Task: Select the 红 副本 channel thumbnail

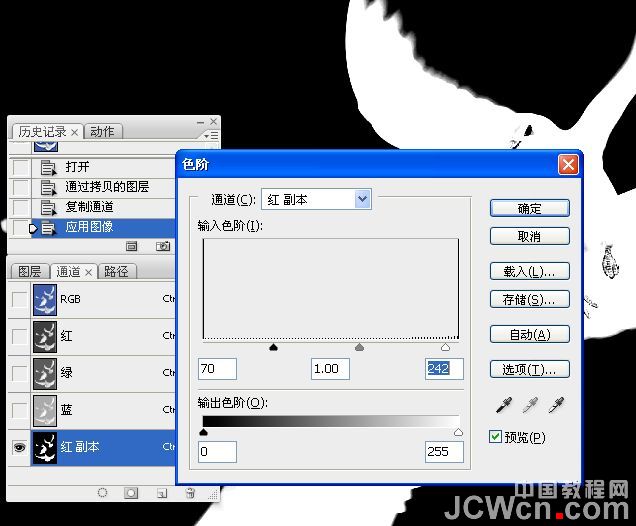Action: coord(45,447)
